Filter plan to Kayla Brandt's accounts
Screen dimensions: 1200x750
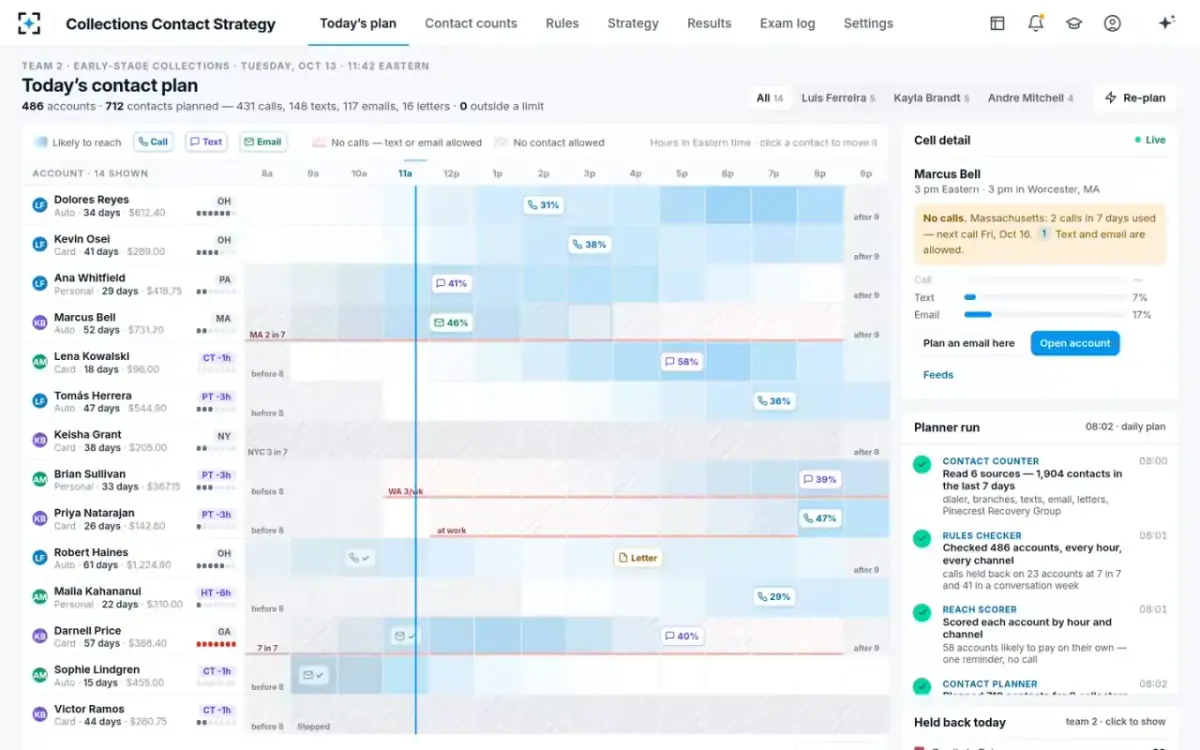click(932, 98)
